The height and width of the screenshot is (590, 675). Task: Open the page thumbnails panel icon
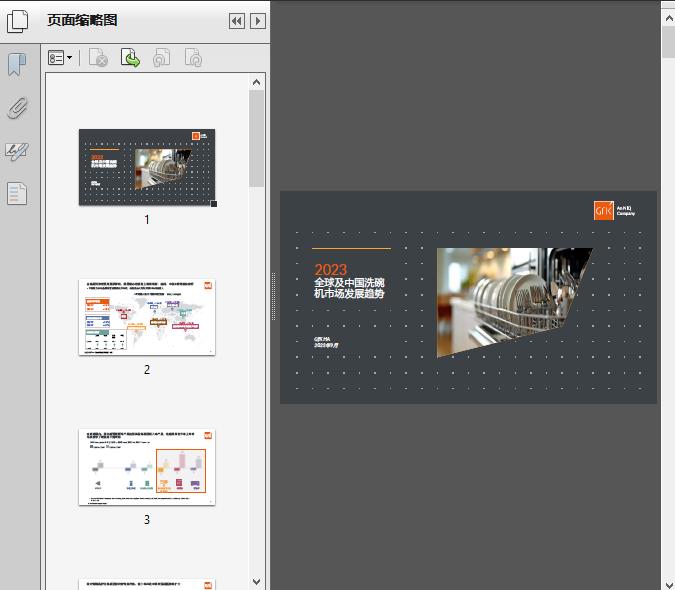[17, 21]
